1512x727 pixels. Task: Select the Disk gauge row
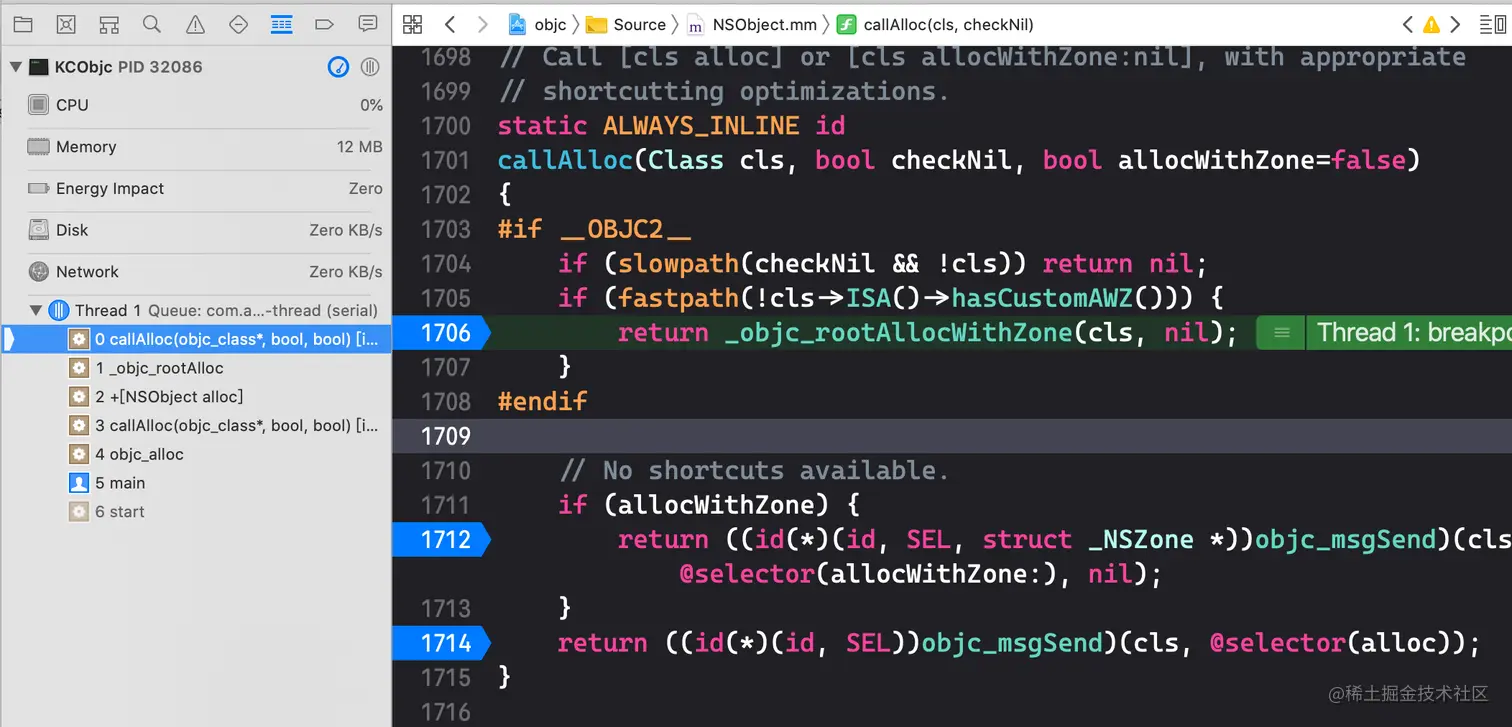tap(195, 230)
